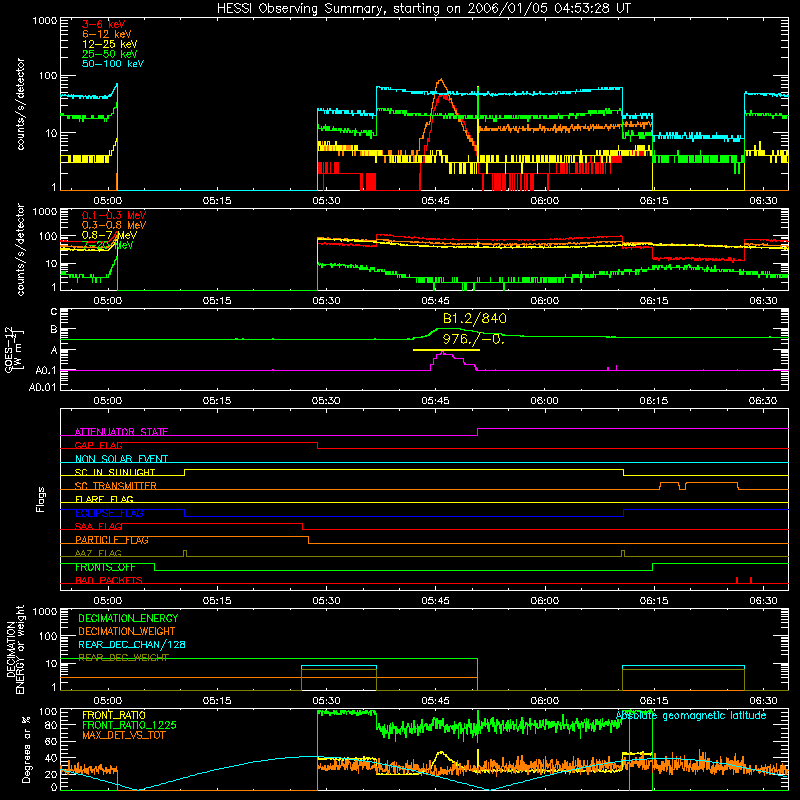The height and width of the screenshot is (800, 800).
Task: Click '06:00' tick under the MeV panel
Action: click(x=545, y=301)
